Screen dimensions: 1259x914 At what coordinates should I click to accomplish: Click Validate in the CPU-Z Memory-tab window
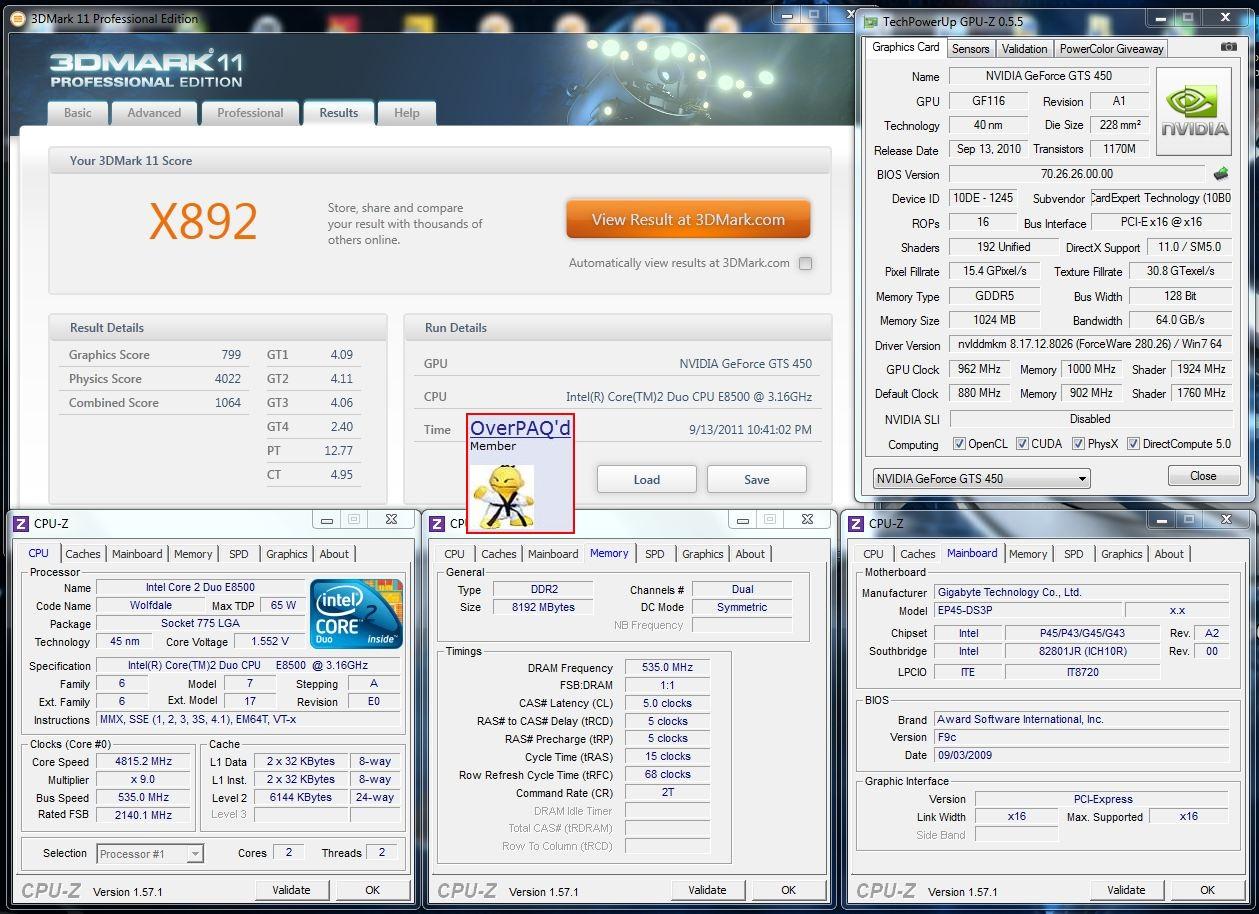(707, 890)
